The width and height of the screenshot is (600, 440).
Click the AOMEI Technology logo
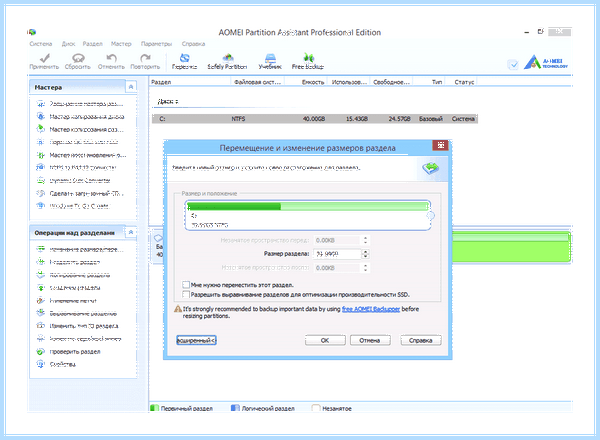(546, 63)
